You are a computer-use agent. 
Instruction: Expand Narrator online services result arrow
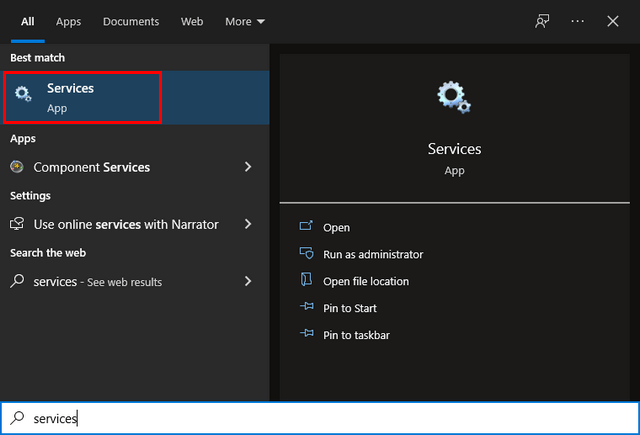248,224
